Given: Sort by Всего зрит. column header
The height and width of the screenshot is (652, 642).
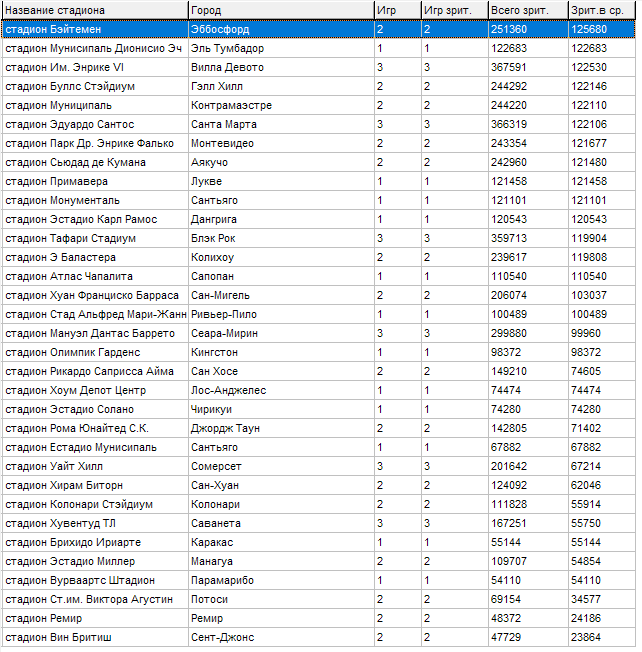Looking at the screenshot, I should coord(527,10).
